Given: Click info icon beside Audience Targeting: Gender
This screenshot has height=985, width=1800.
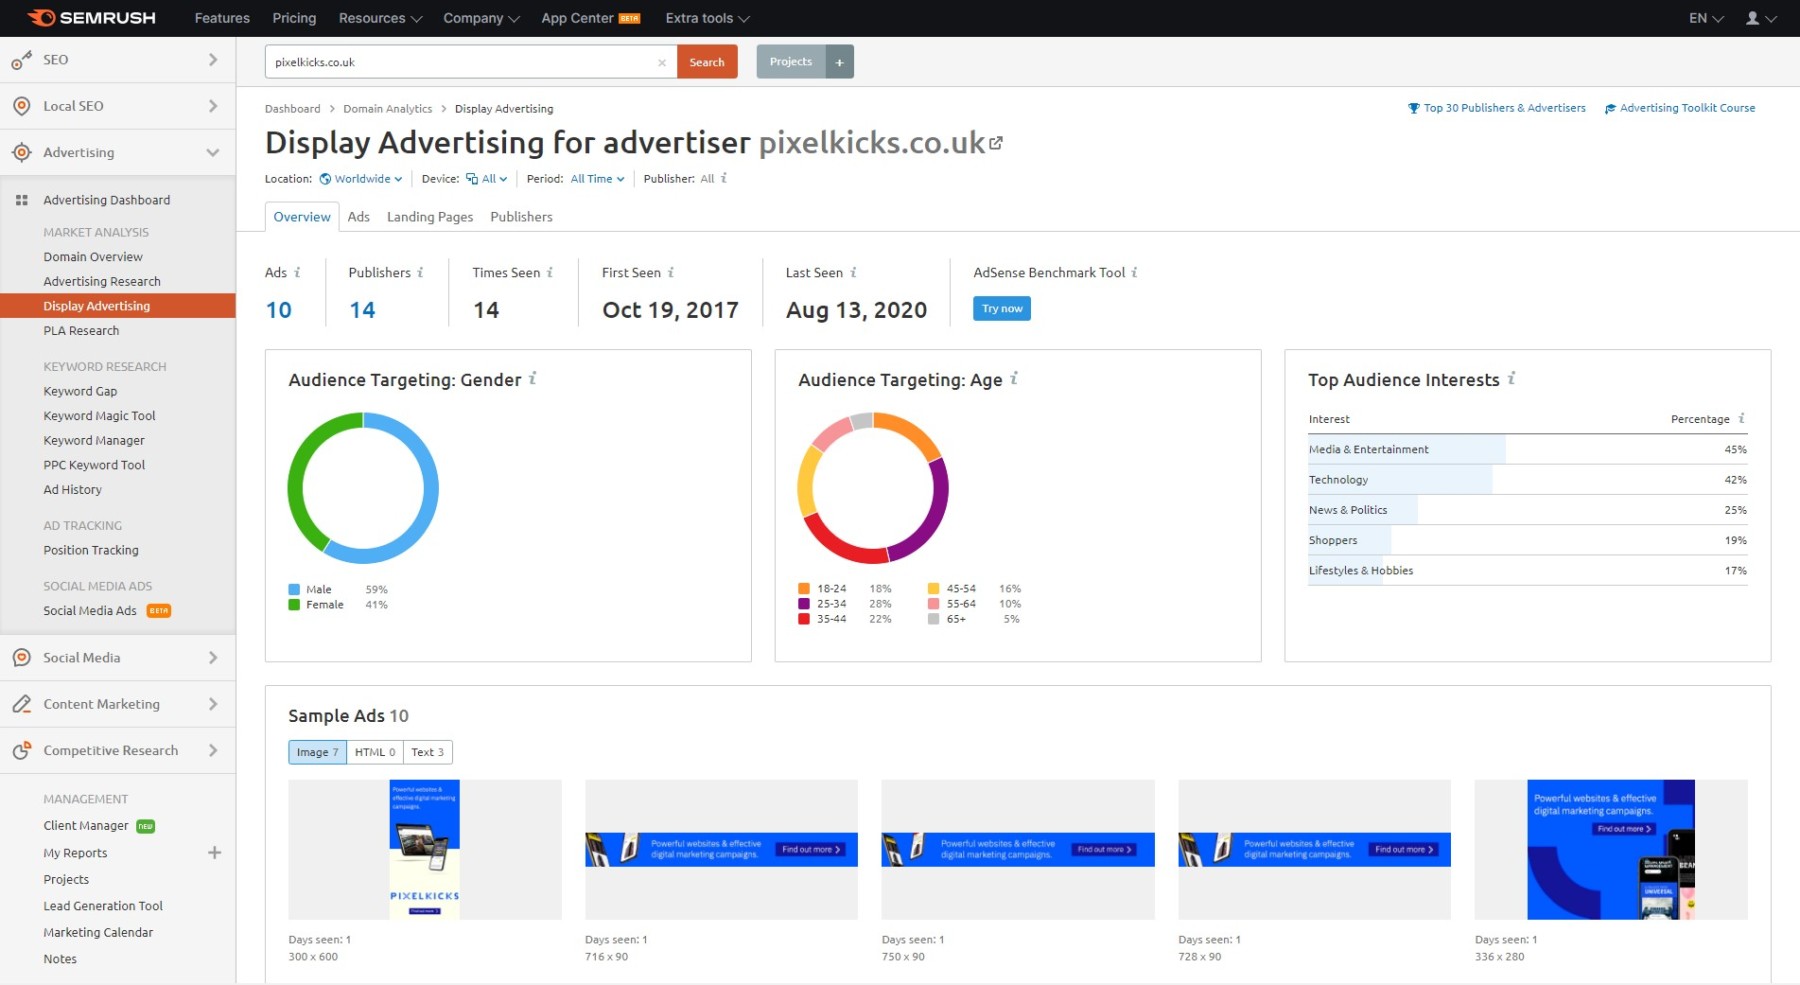Looking at the screenshot, I should [x=533, y=378].
